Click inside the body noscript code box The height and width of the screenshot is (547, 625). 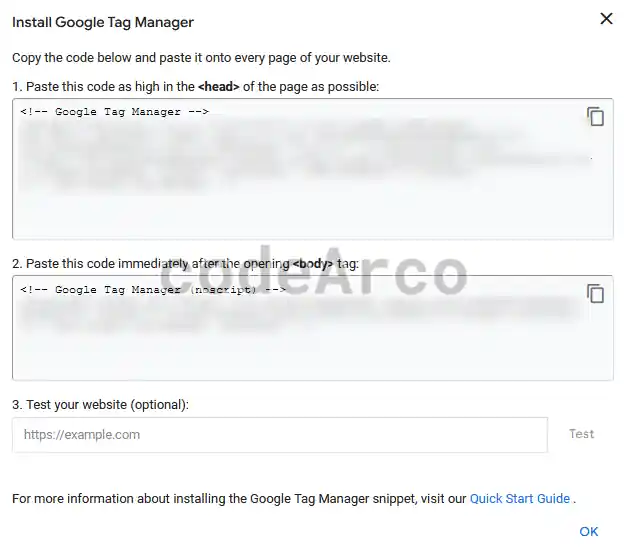pyautogui.click(x=312, y=328)
